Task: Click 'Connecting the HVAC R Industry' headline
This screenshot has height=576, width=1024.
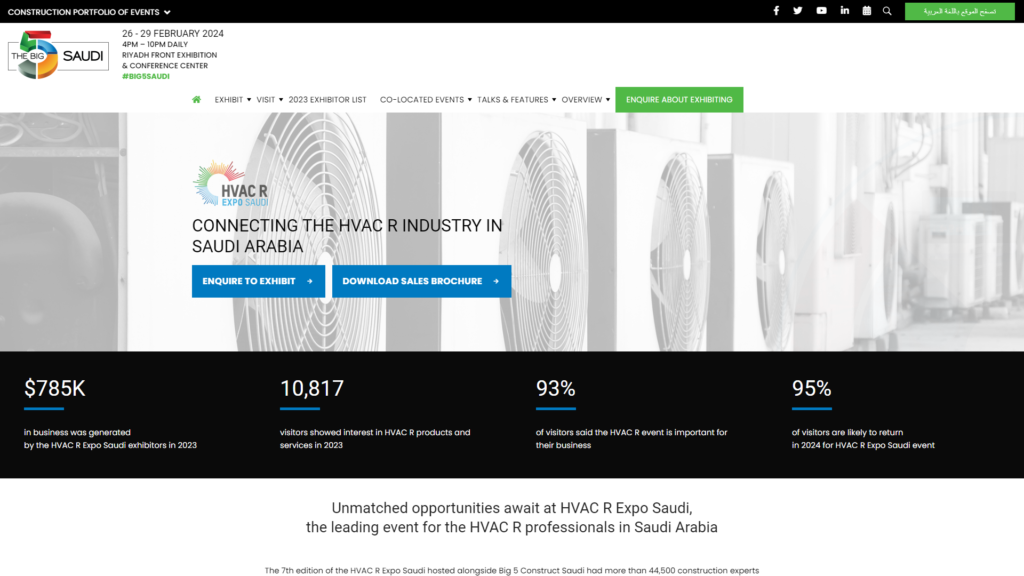Action: click(x=347, y=236)
